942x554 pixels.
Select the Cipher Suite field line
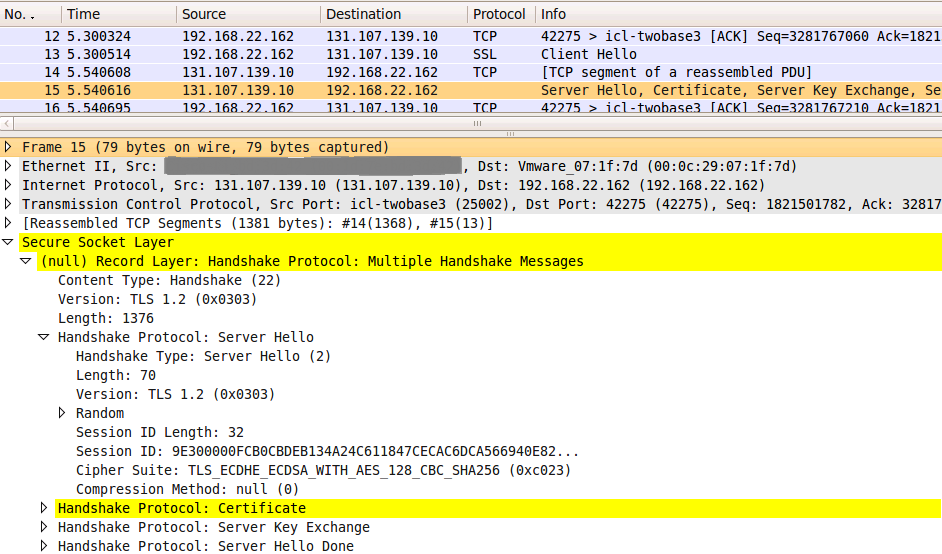coord(323,470)
